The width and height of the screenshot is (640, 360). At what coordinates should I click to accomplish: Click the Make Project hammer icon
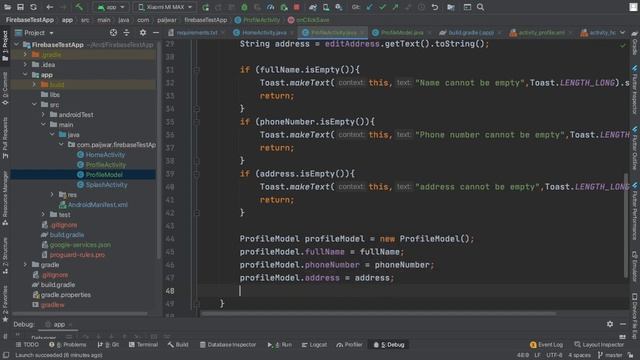point(79,7)
